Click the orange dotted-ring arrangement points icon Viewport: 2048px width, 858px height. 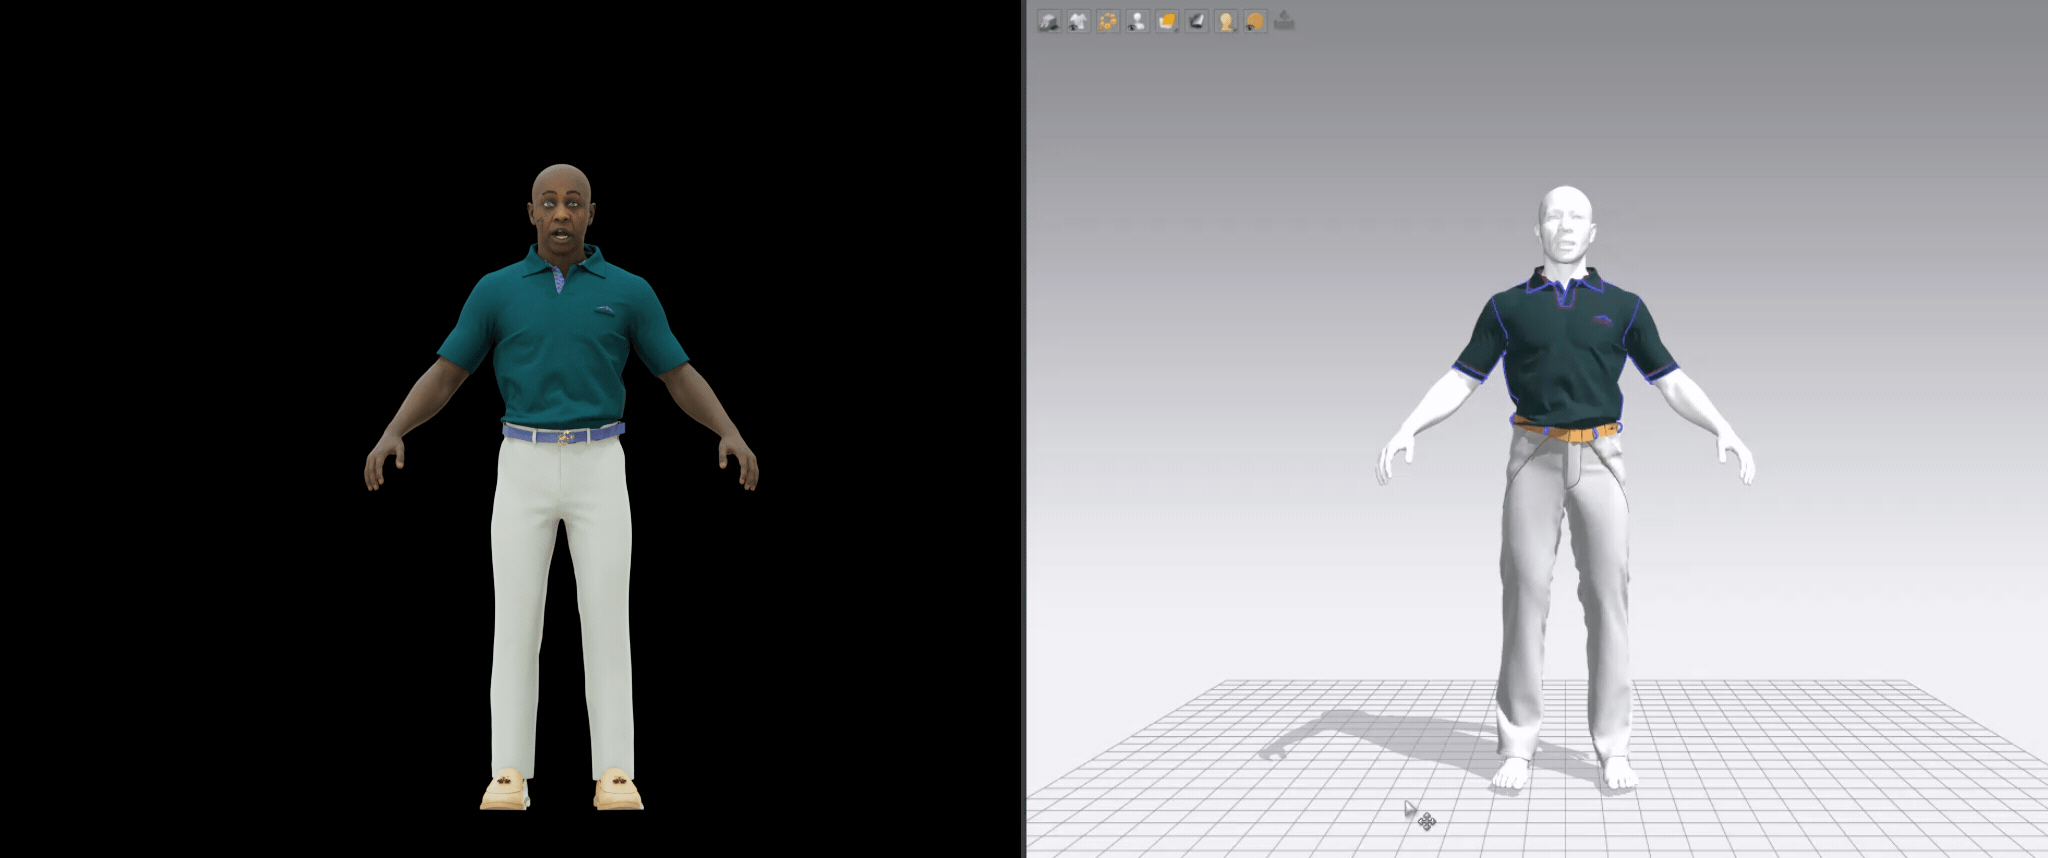[x=1107, y=21]
